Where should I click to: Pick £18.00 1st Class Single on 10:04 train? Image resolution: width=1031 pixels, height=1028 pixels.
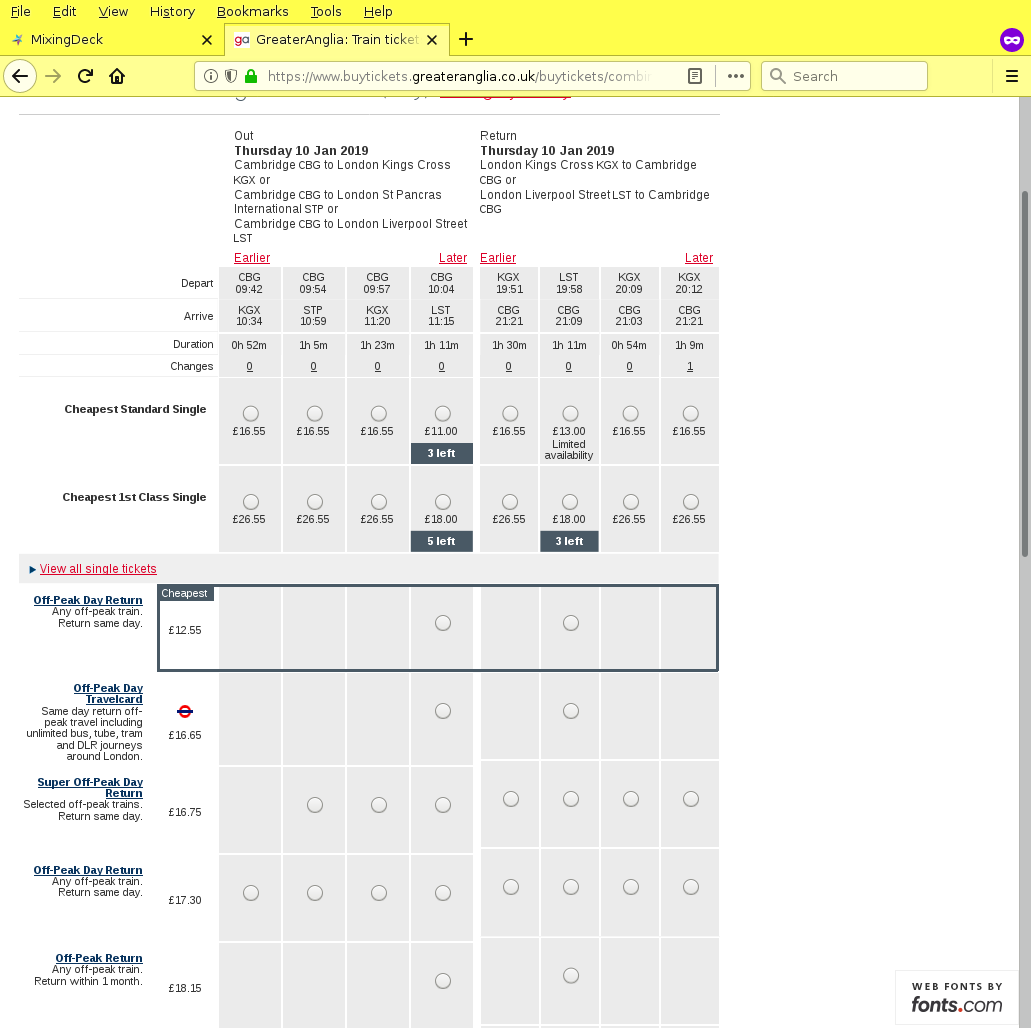click(x=443, y=502)
